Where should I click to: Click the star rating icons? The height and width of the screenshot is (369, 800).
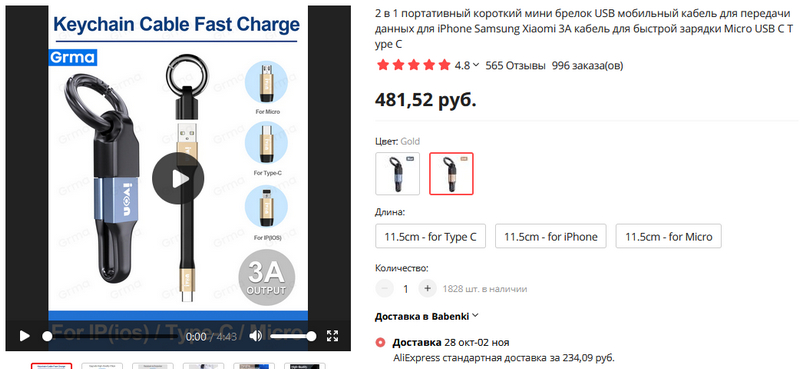coord(413,65)
